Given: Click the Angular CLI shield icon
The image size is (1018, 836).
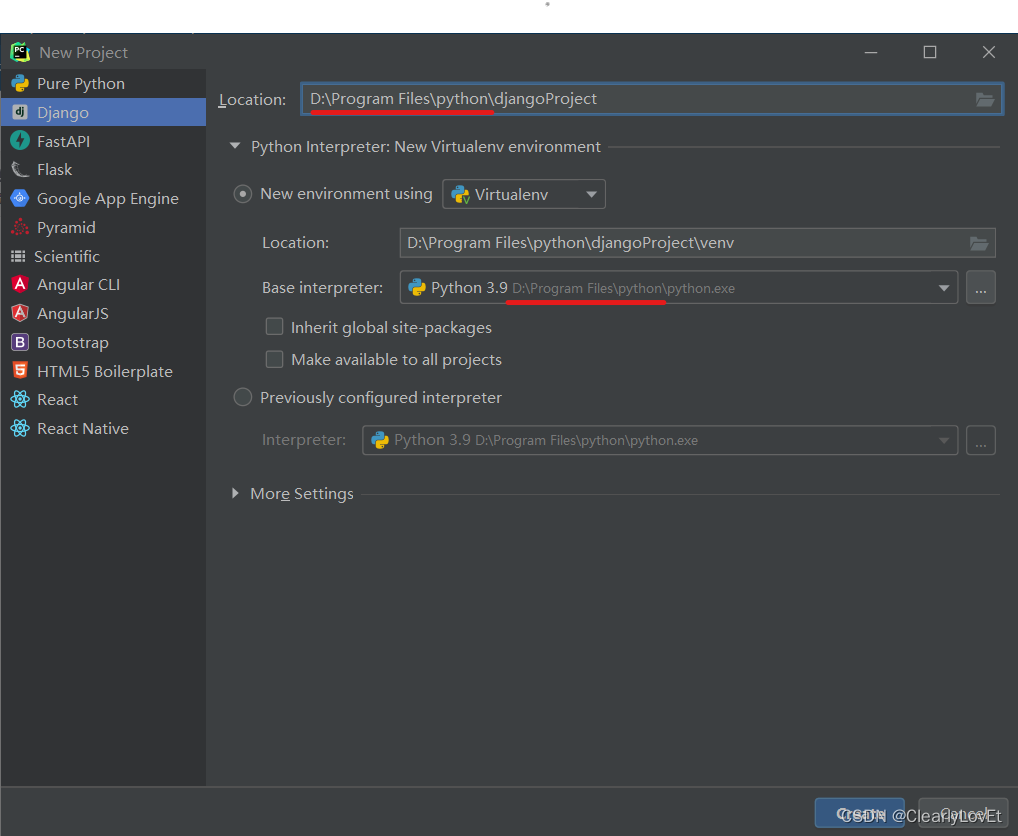Looking at the screenshot, I should pos(20,284).
